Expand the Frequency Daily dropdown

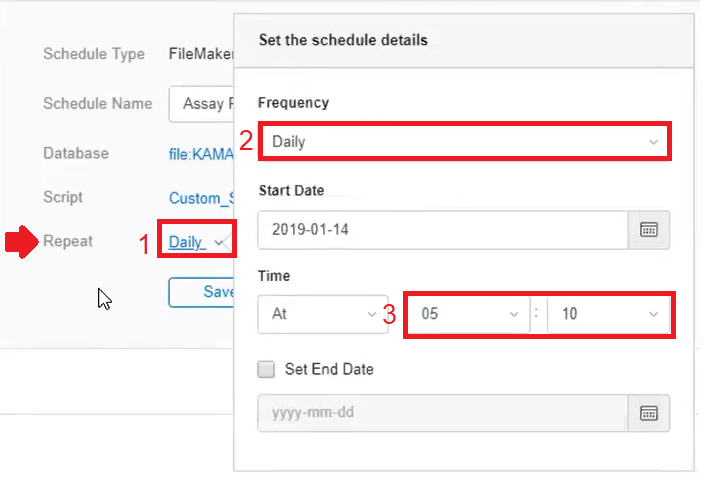465,141
